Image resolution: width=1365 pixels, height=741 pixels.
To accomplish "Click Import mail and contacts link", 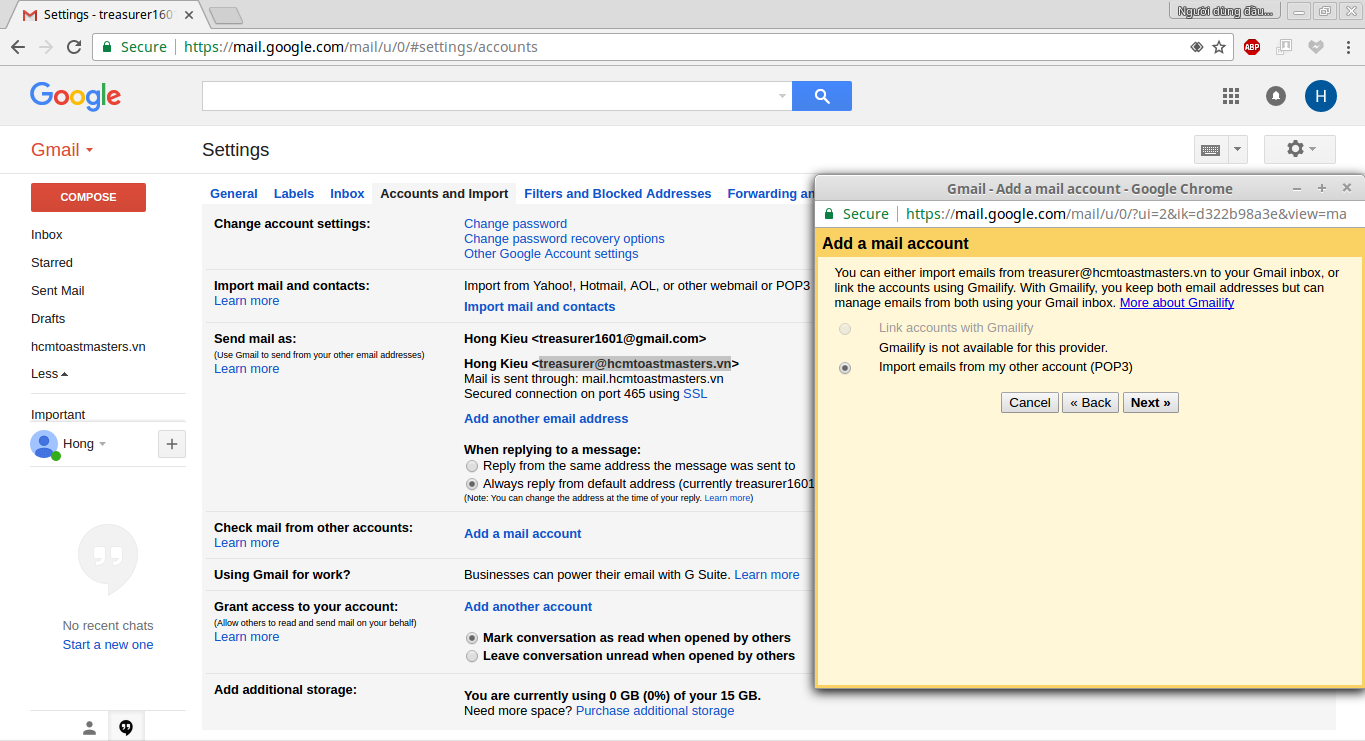I will (x=540, y=307).
